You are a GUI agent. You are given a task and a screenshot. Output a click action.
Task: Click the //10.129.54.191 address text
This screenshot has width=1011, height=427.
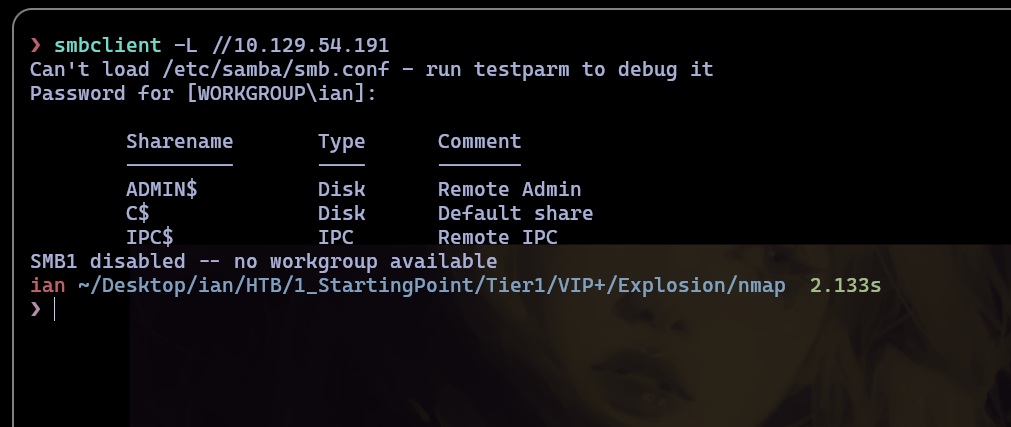(300, 45)
